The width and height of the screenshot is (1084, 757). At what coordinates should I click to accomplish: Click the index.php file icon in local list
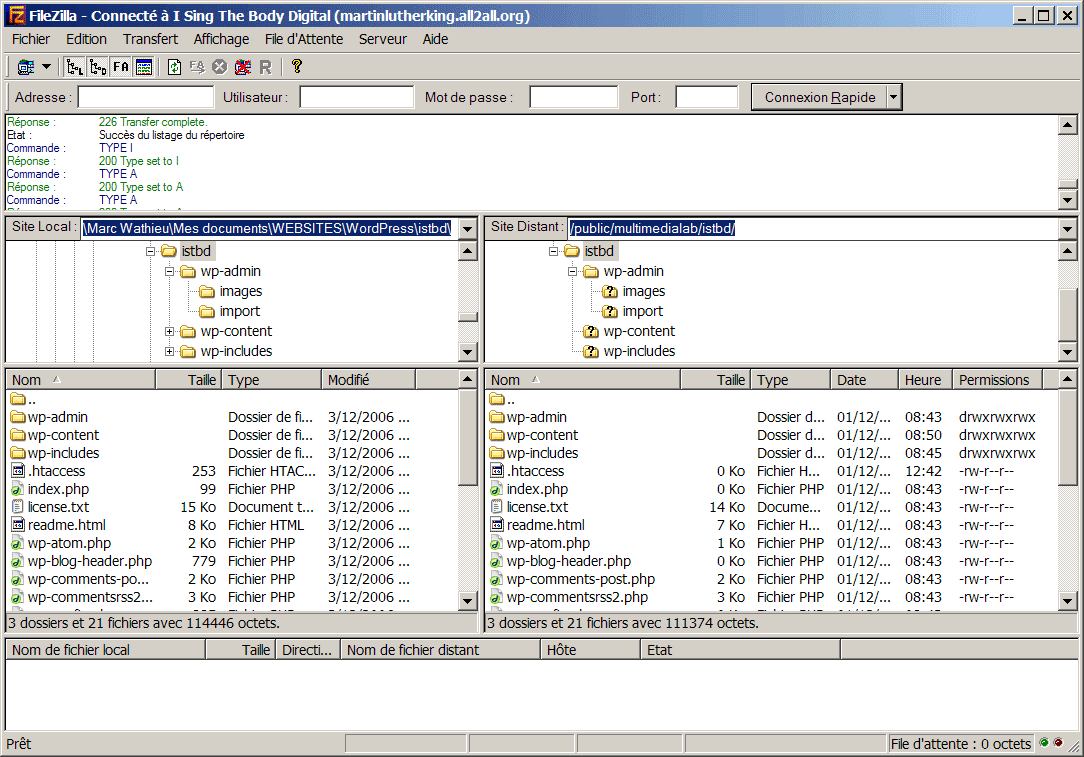(18, 489)
